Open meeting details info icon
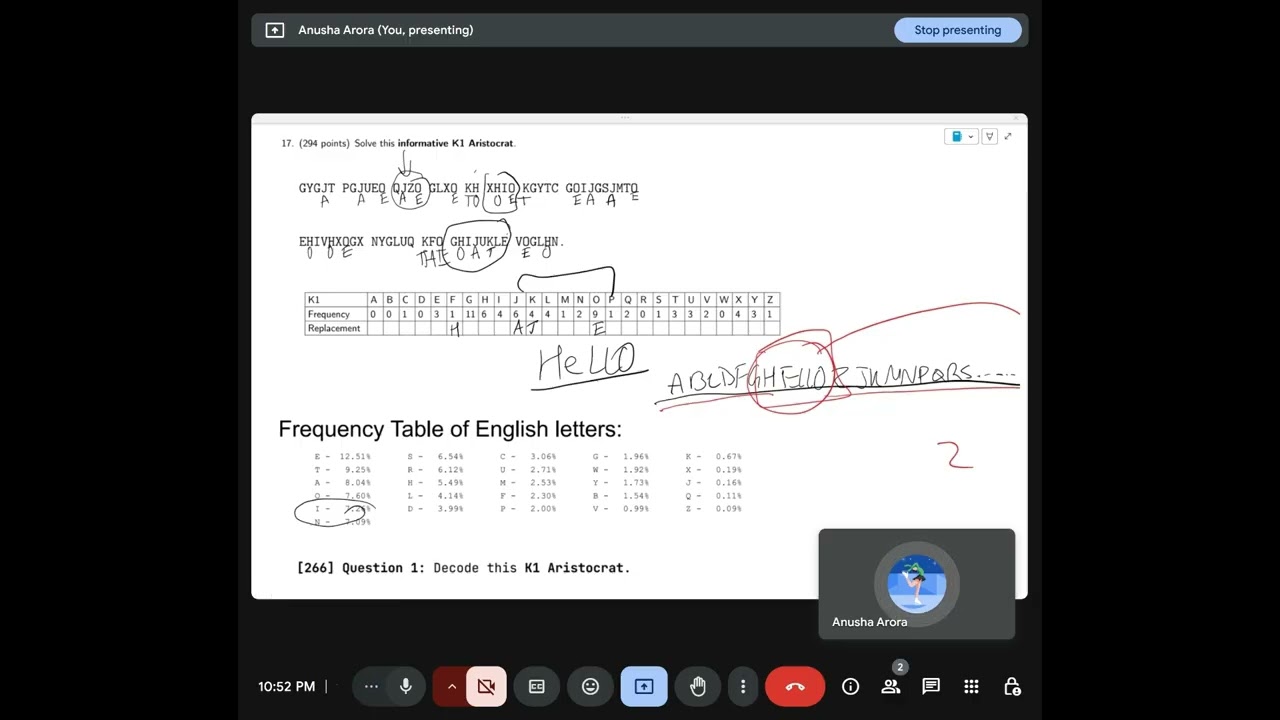1280x720 pixels. tap(850, 687)
